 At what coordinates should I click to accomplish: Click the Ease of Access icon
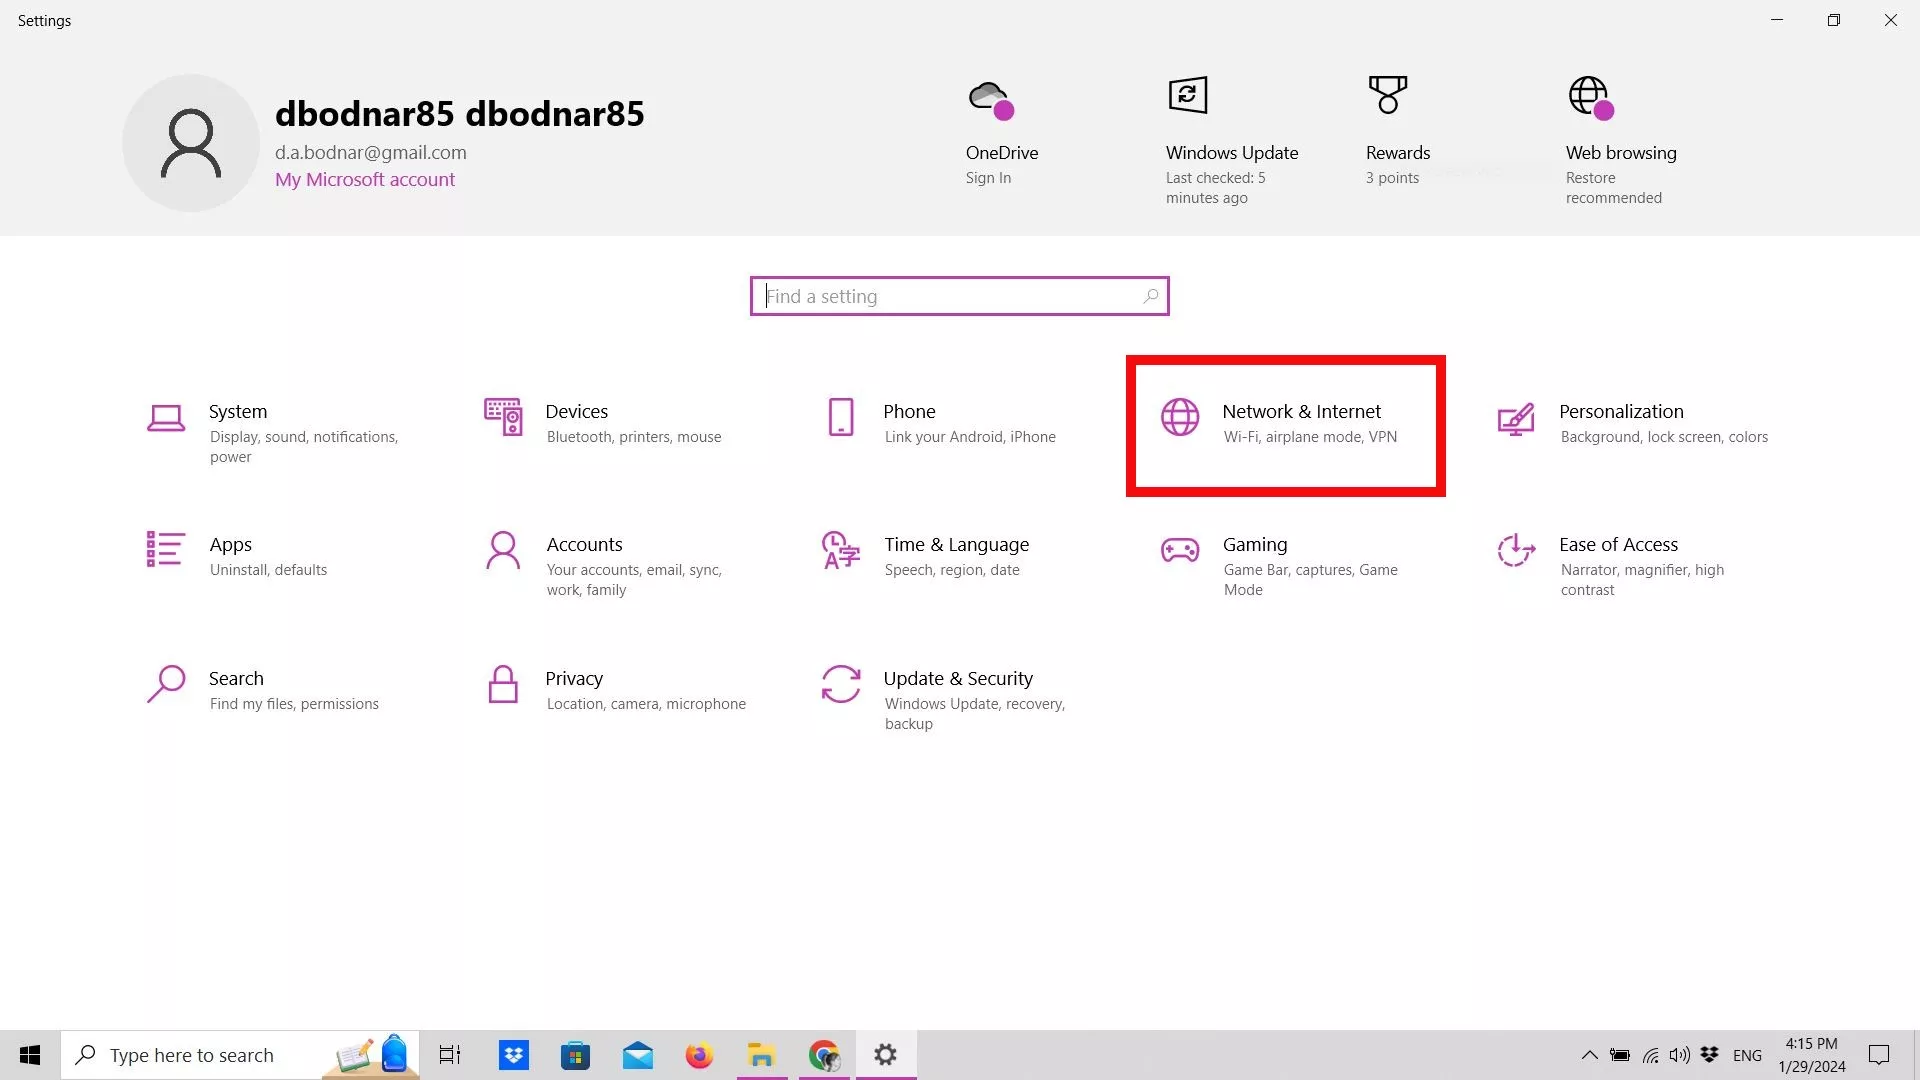click(1516, 550)
